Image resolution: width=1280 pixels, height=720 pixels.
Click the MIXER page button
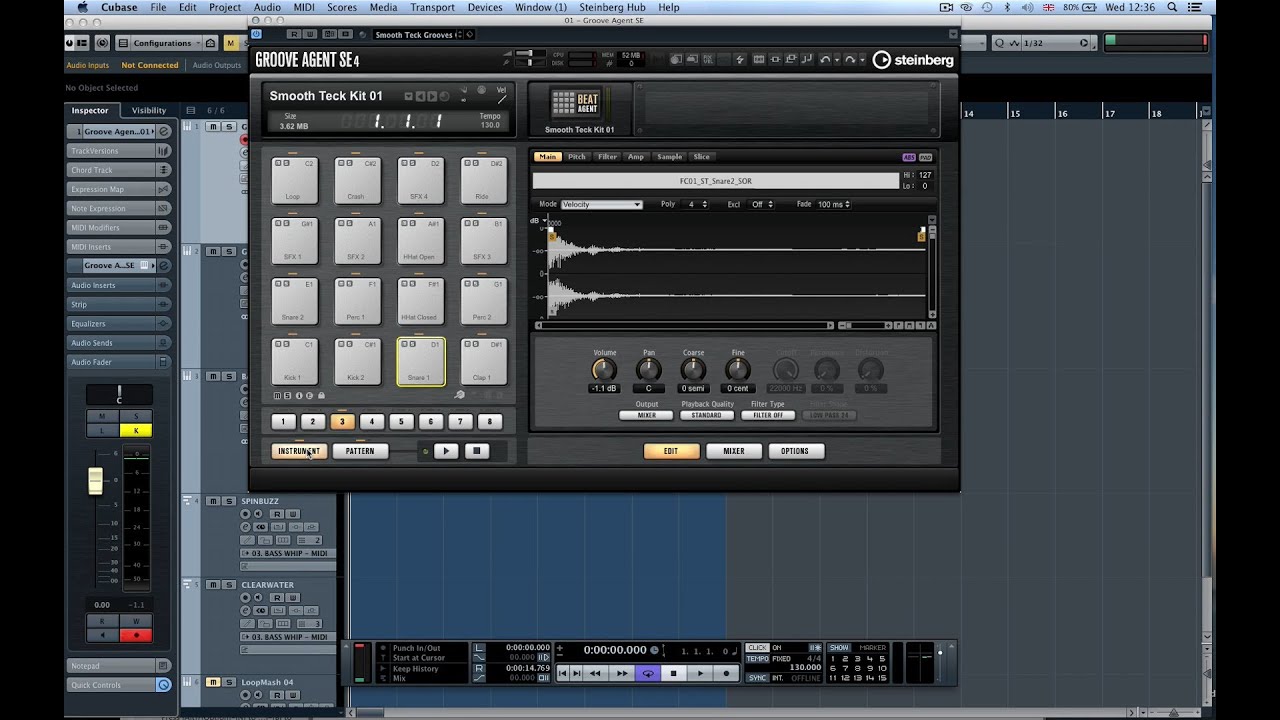pyautogui.click(x=733, y=451)
